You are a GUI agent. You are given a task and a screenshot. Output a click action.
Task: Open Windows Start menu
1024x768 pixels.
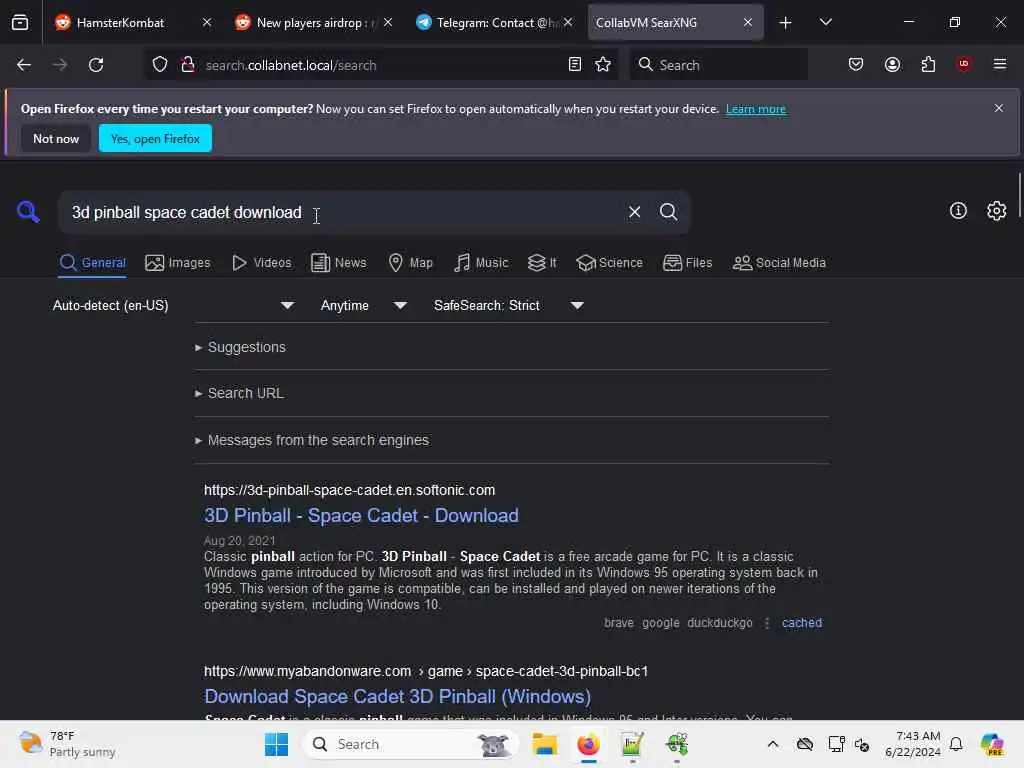point(276,744)
